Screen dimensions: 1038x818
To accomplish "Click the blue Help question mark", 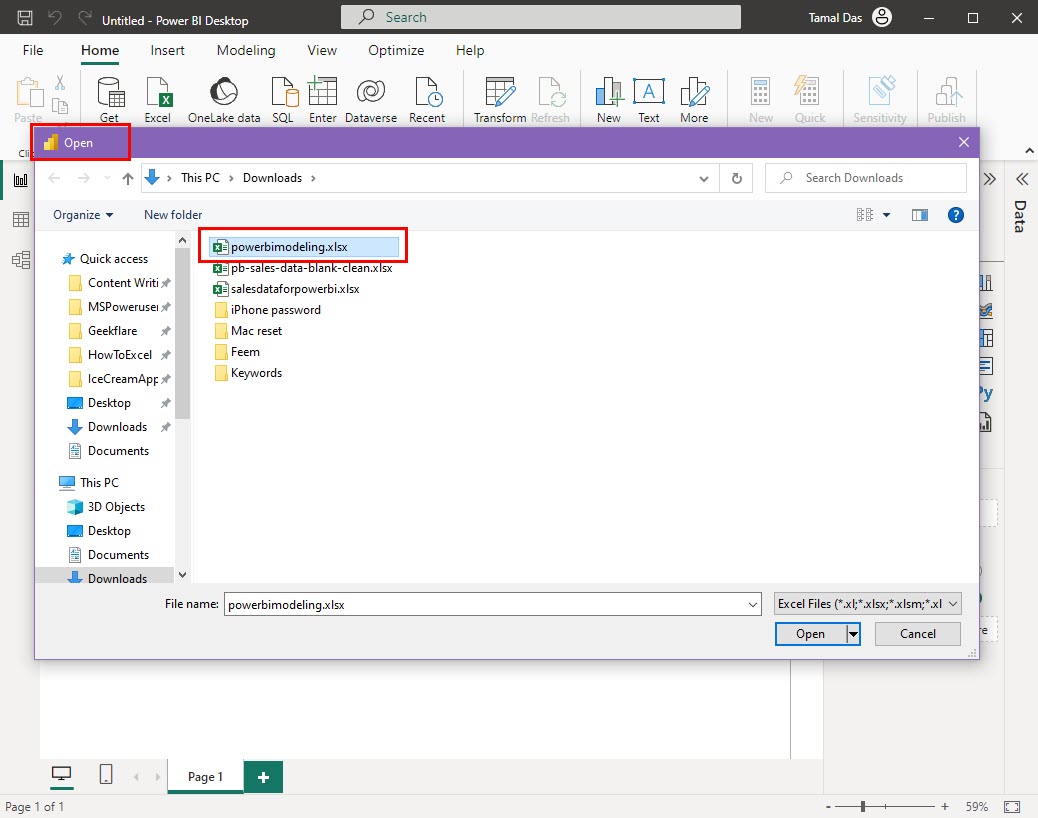I will click(955, 215).
